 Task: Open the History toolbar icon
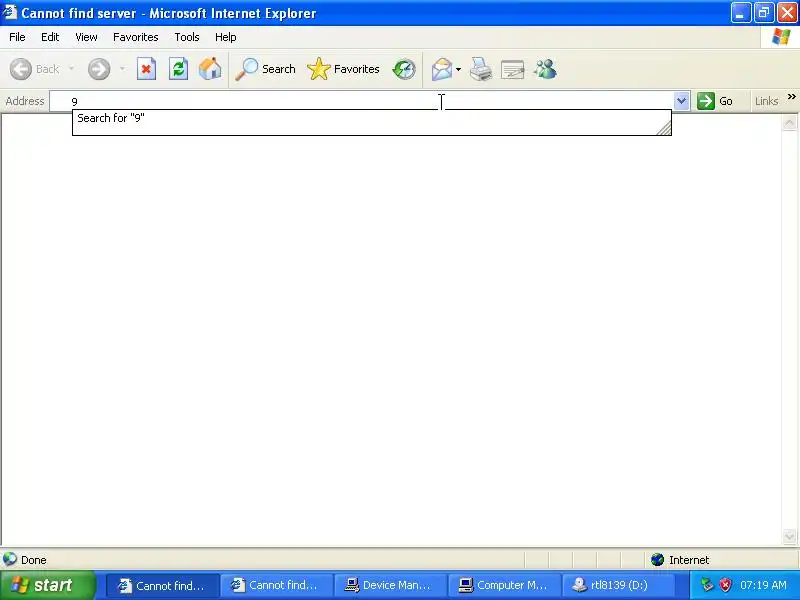click(x=404, y=69)
